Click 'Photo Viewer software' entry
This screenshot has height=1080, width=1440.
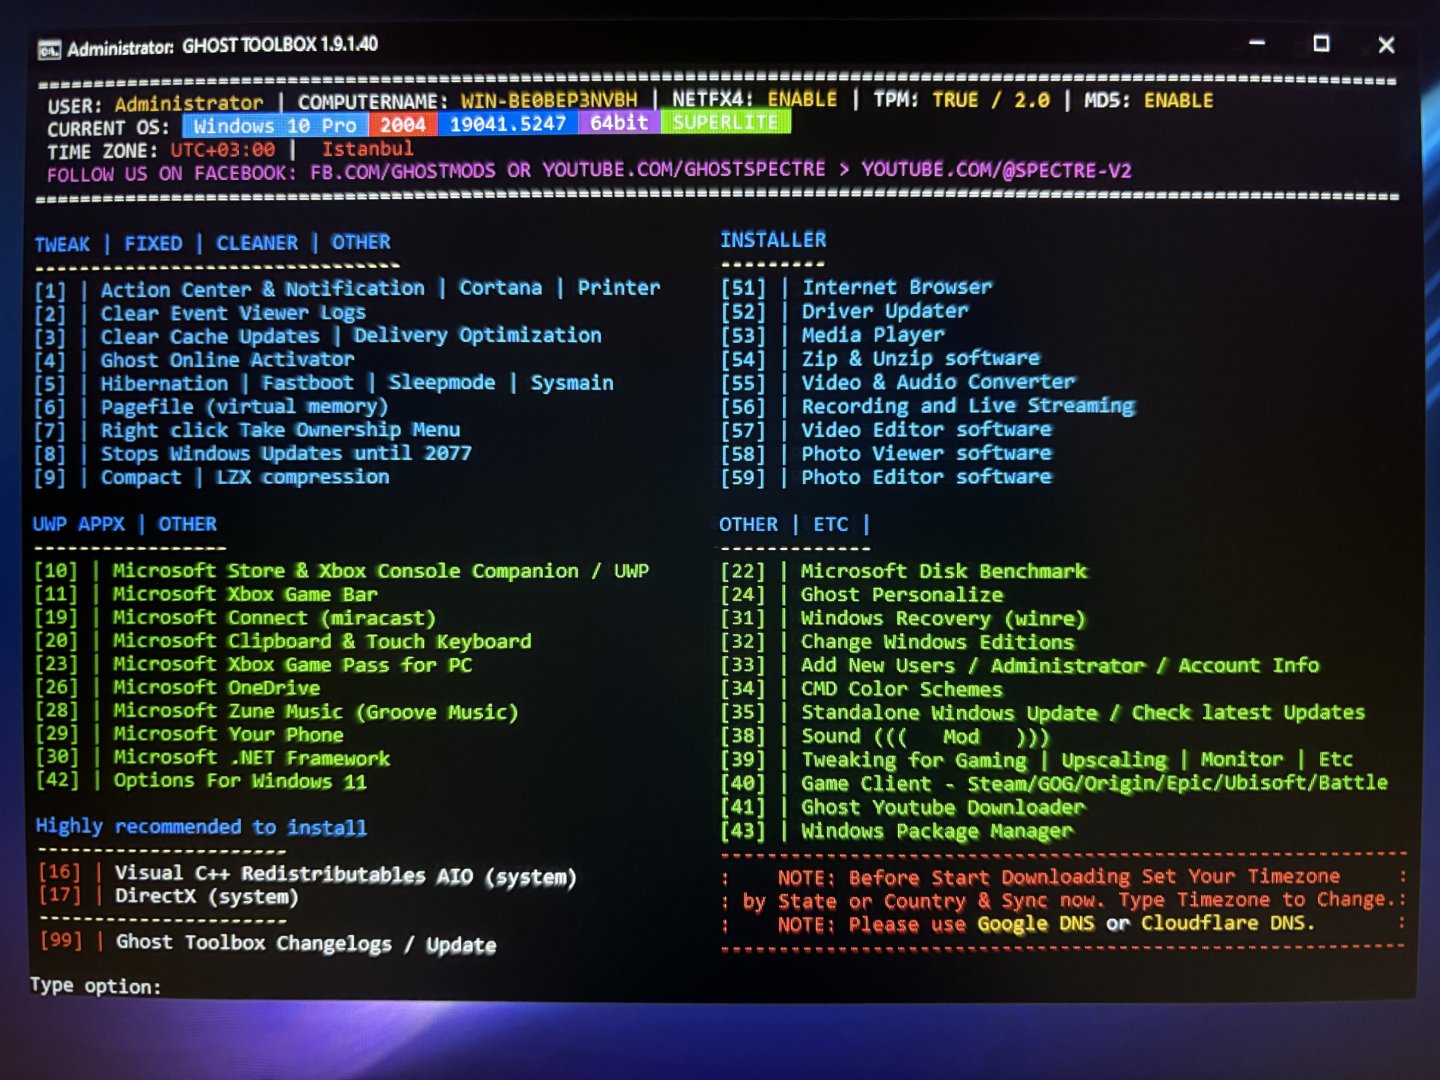[927, 454]
